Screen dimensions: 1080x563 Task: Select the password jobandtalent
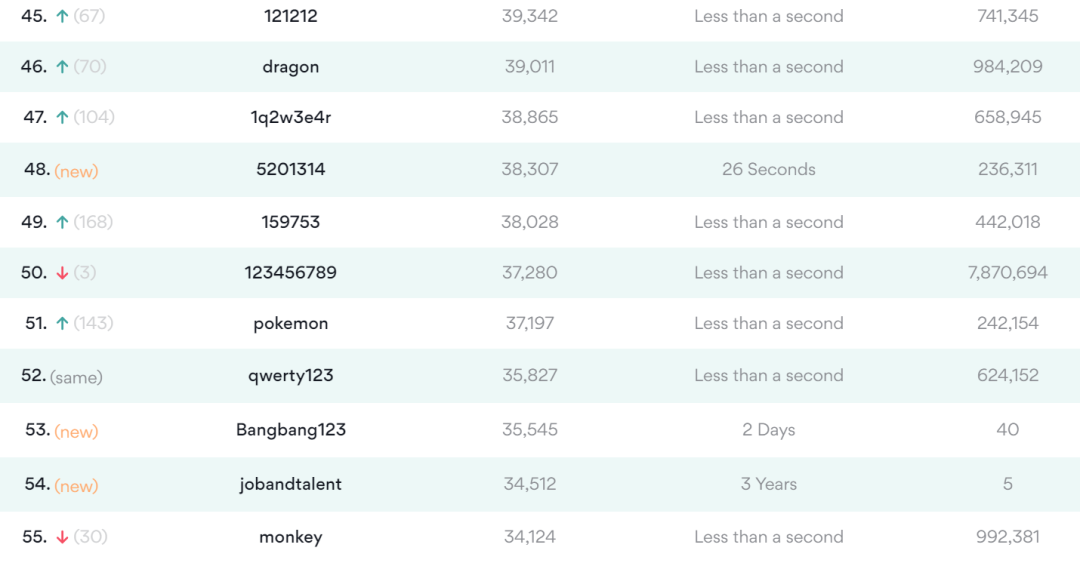coord(290,484)
